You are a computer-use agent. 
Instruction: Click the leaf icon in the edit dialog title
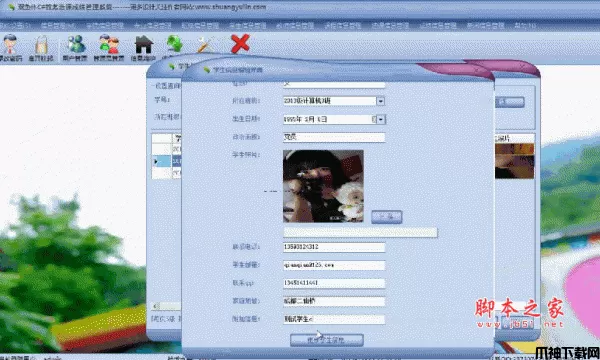click(x=207, y=70)
